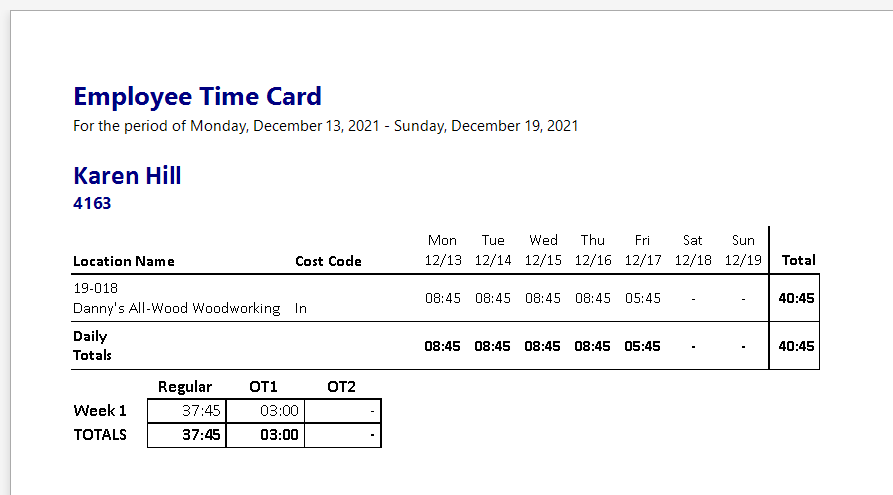Screen dimensions: 893x495
Task: Select employee ID 4163
Action: [92, 203]
